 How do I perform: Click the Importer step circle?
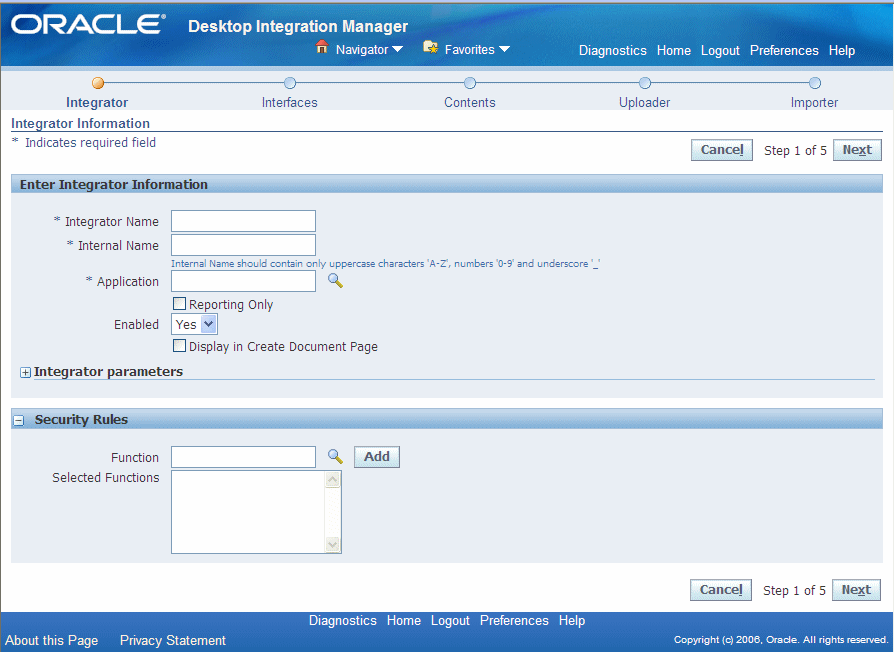(815, 83)
